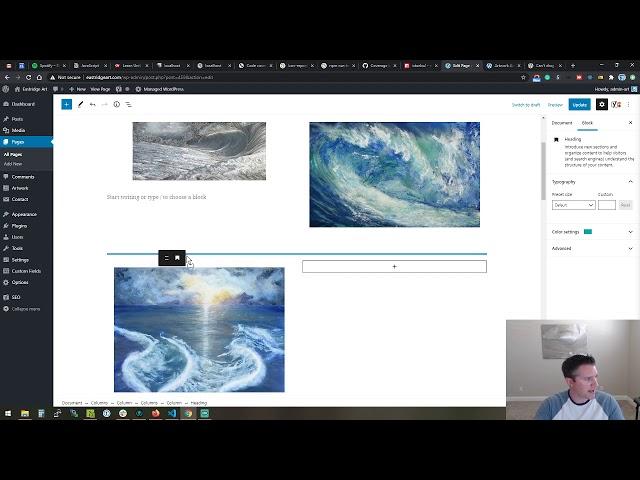Open the editor more options menu
Viewport: 640px width, 480px height.
tap(629, 104)
